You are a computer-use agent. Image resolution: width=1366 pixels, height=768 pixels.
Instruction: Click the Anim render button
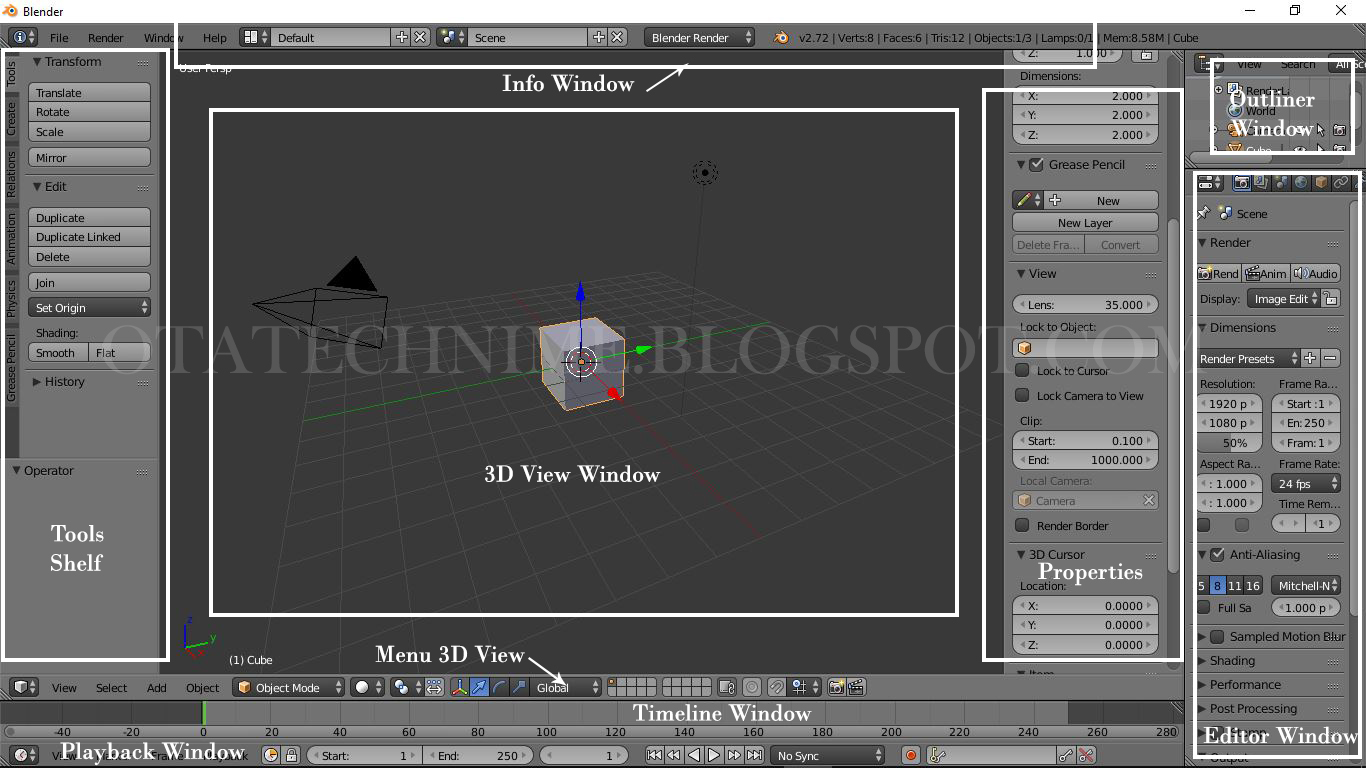point(1266,273)
